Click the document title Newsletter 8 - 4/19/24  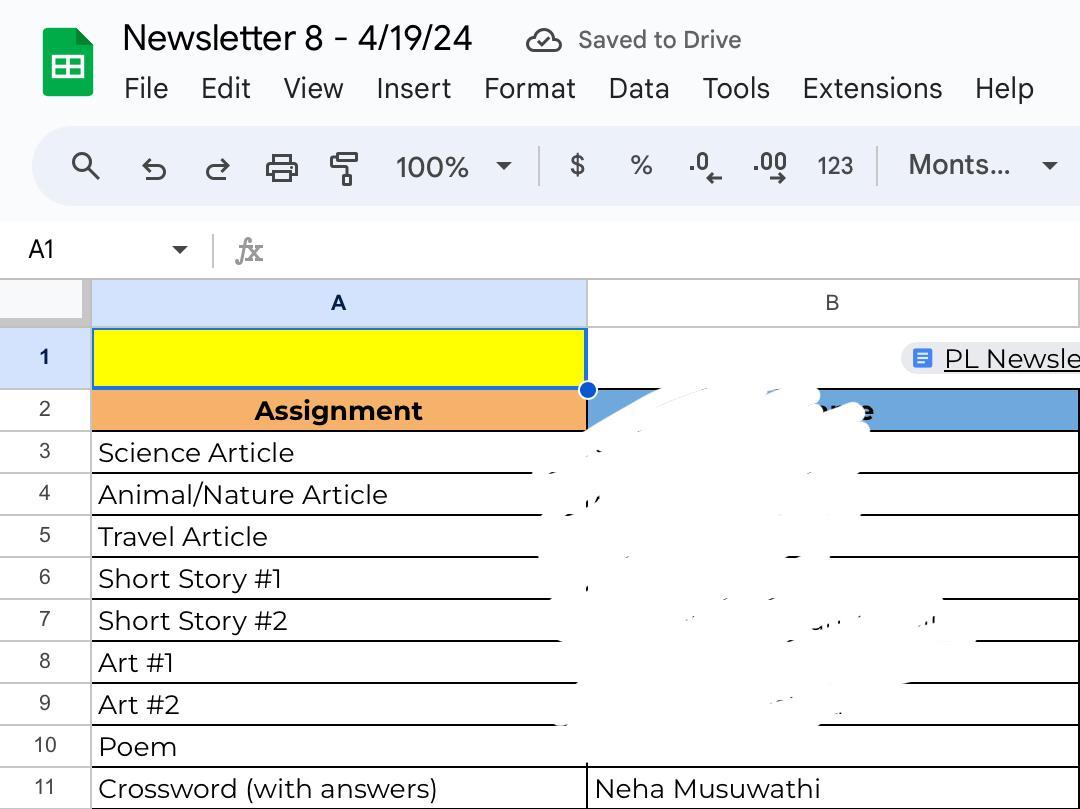coord(297,38)
